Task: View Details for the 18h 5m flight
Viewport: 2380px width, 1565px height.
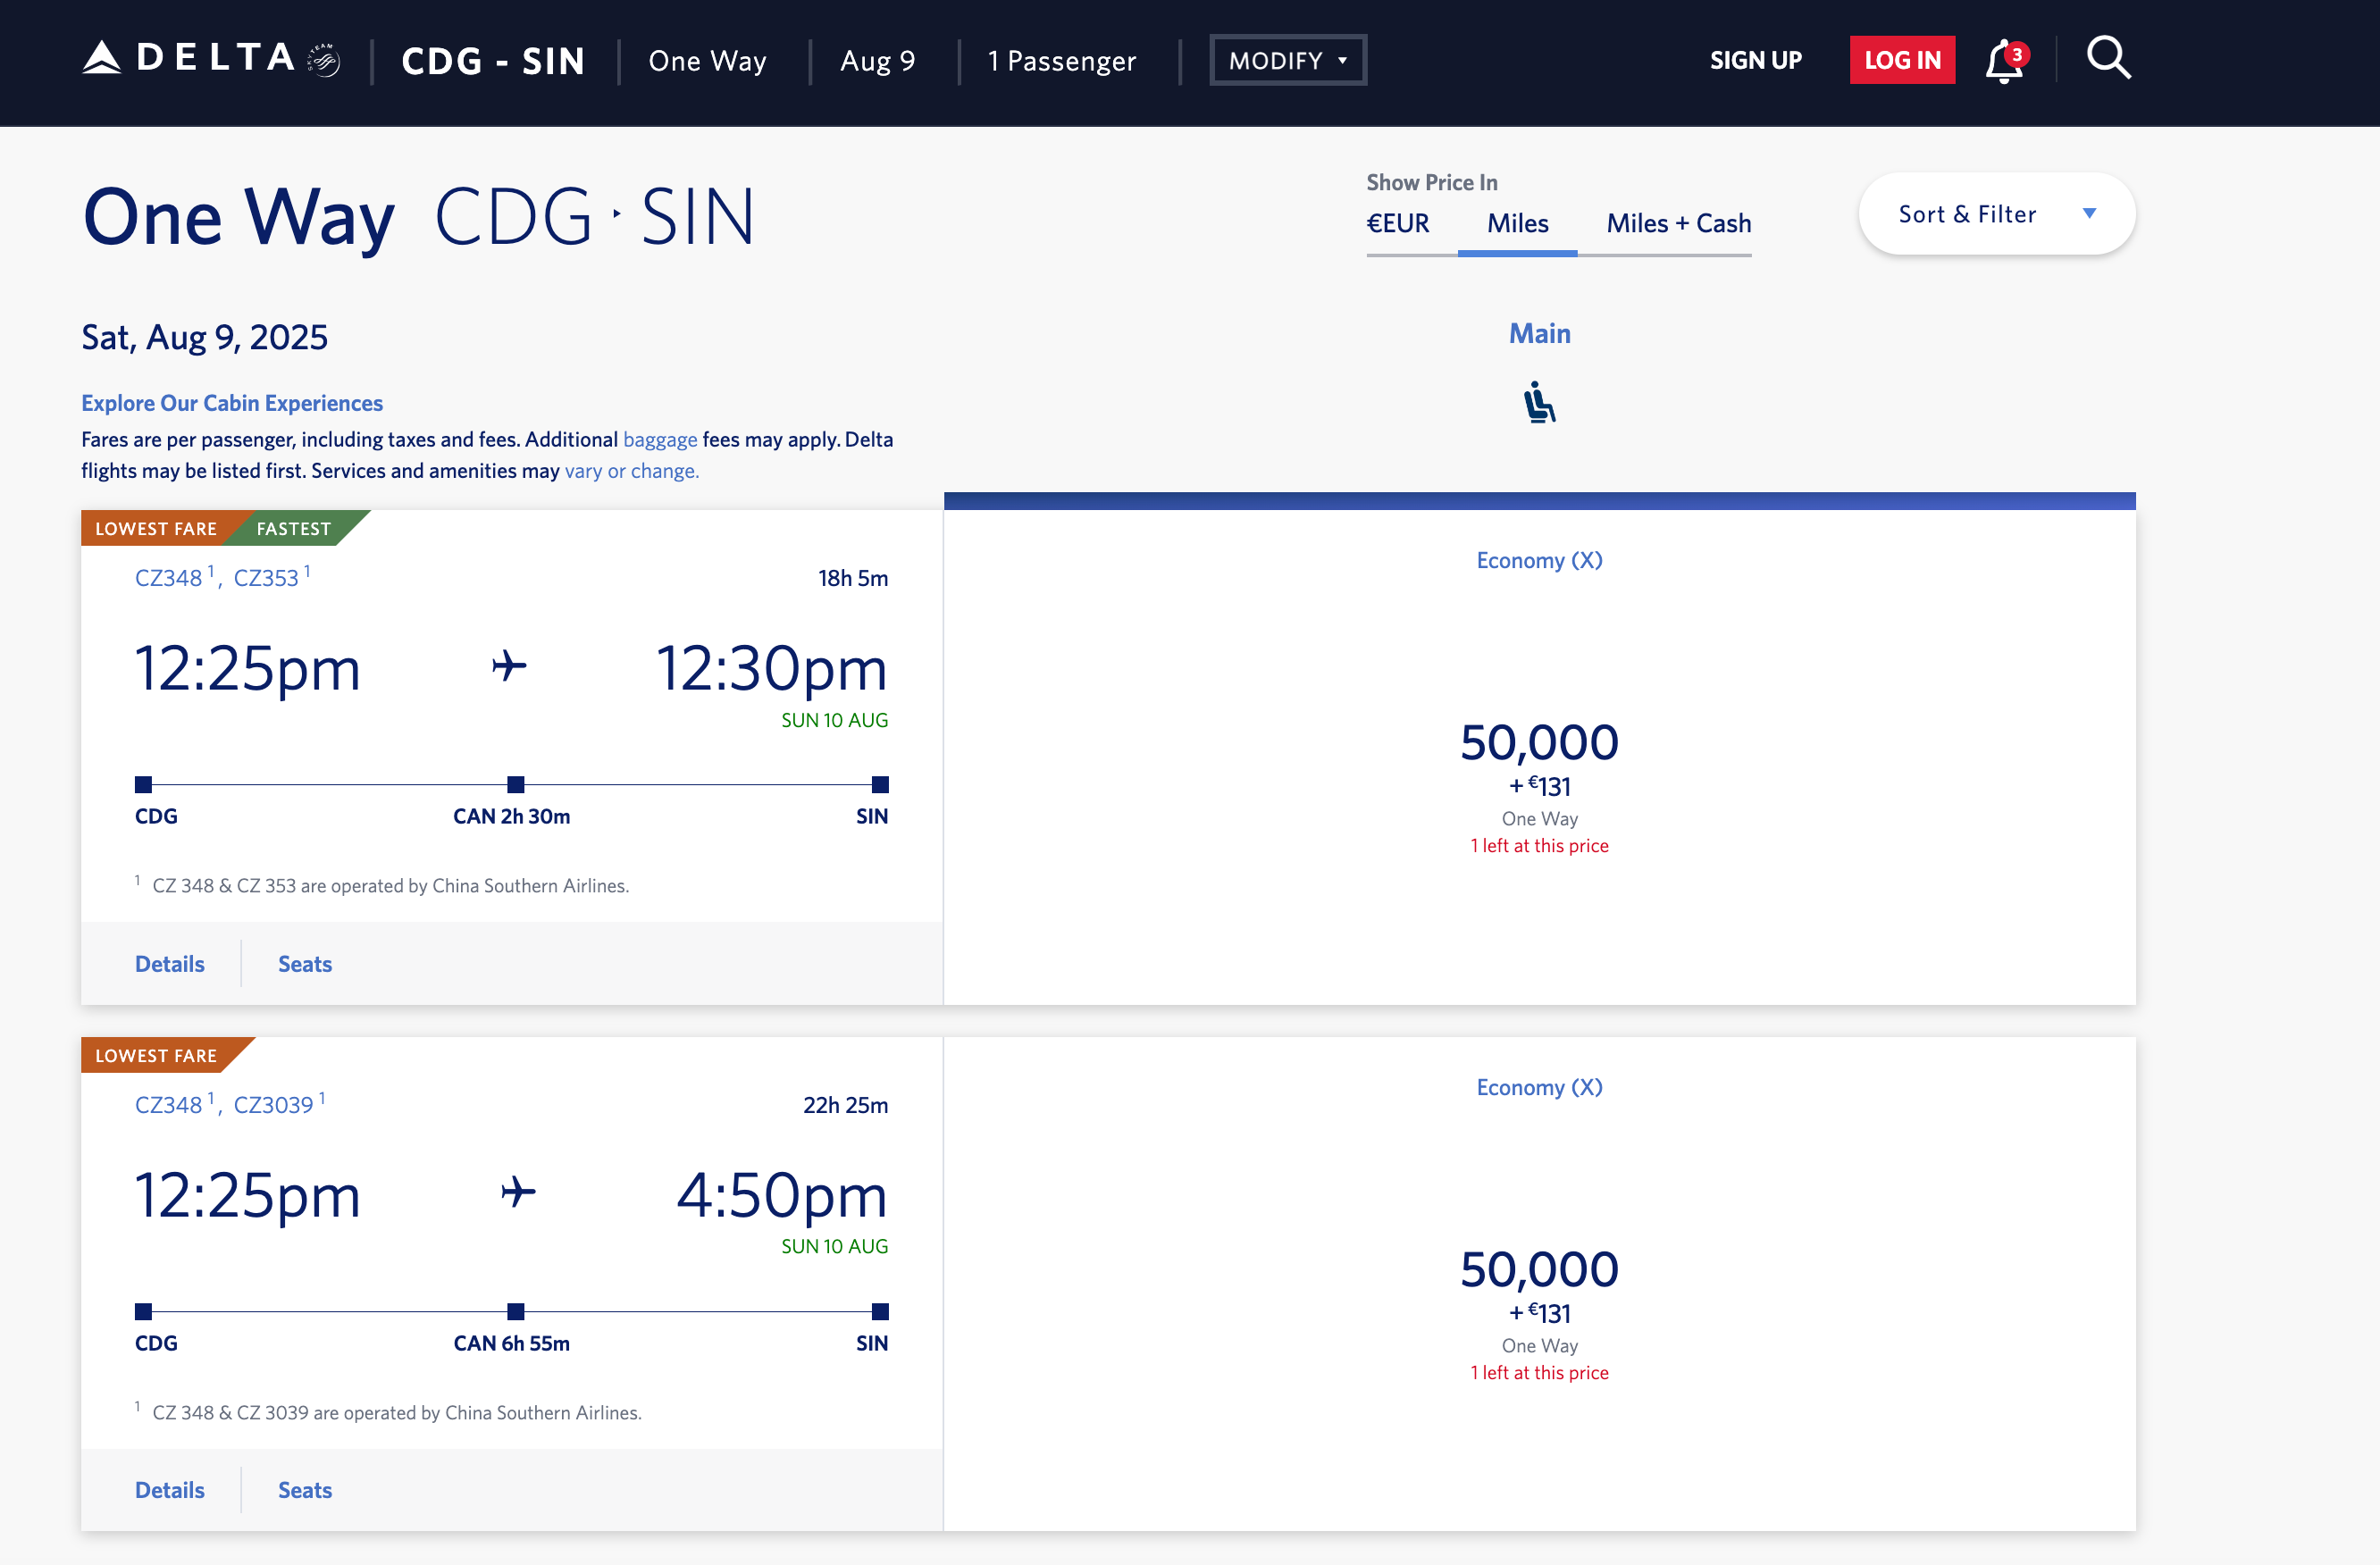Action: [170, 964]
